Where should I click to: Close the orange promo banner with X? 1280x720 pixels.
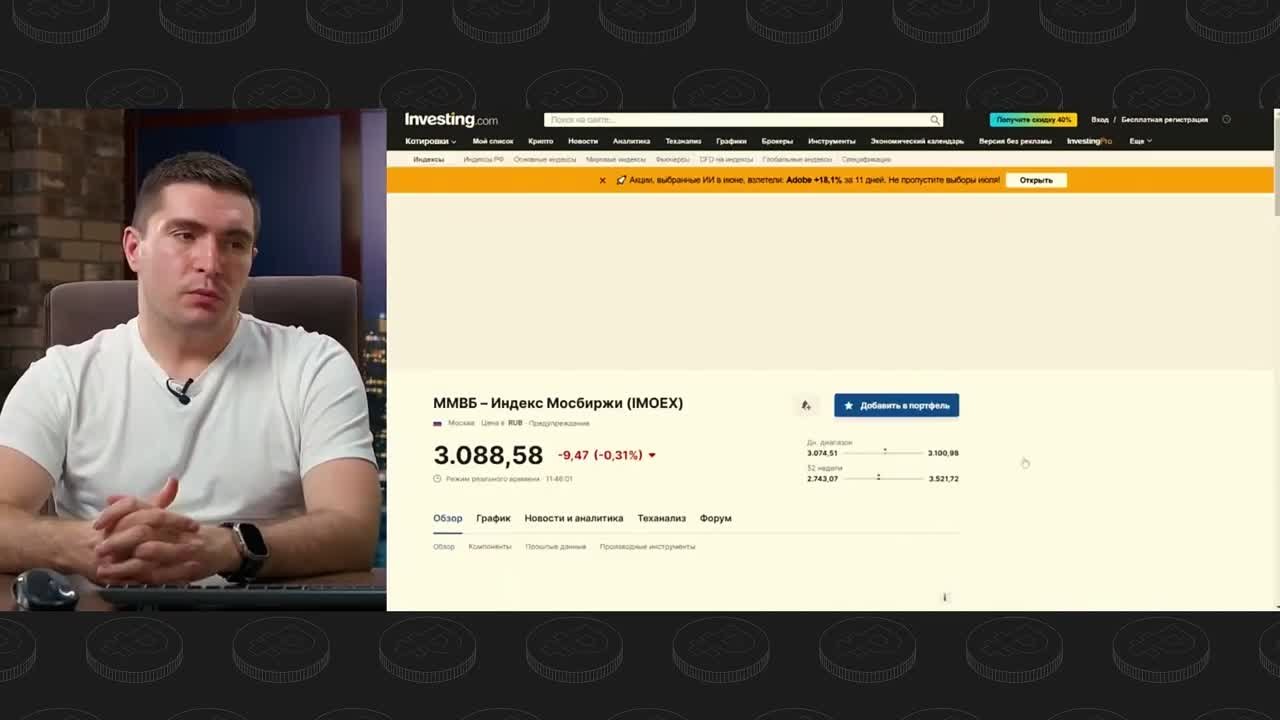coord(602,180)
